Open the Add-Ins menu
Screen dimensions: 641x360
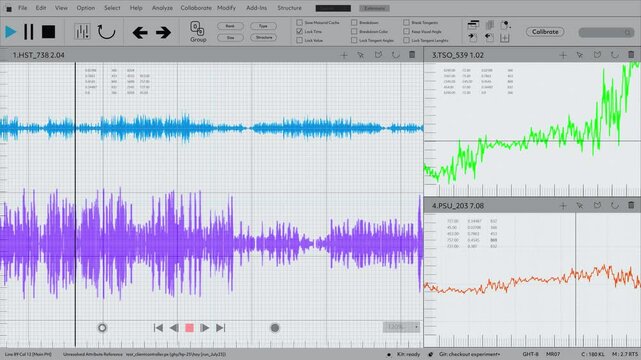tap(256, 8)
